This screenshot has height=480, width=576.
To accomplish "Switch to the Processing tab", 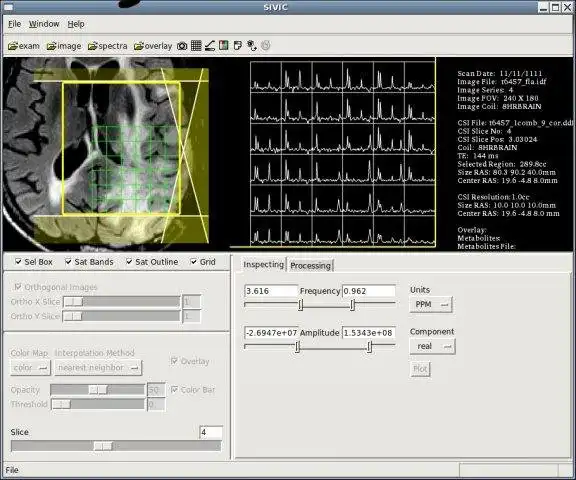I will tap(310, 266).
